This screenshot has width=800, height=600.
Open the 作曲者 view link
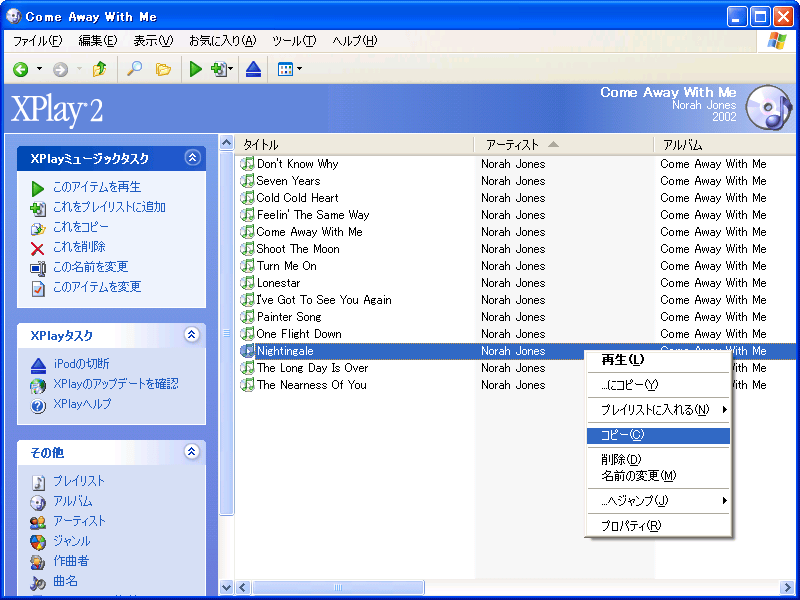click(71, 561)
